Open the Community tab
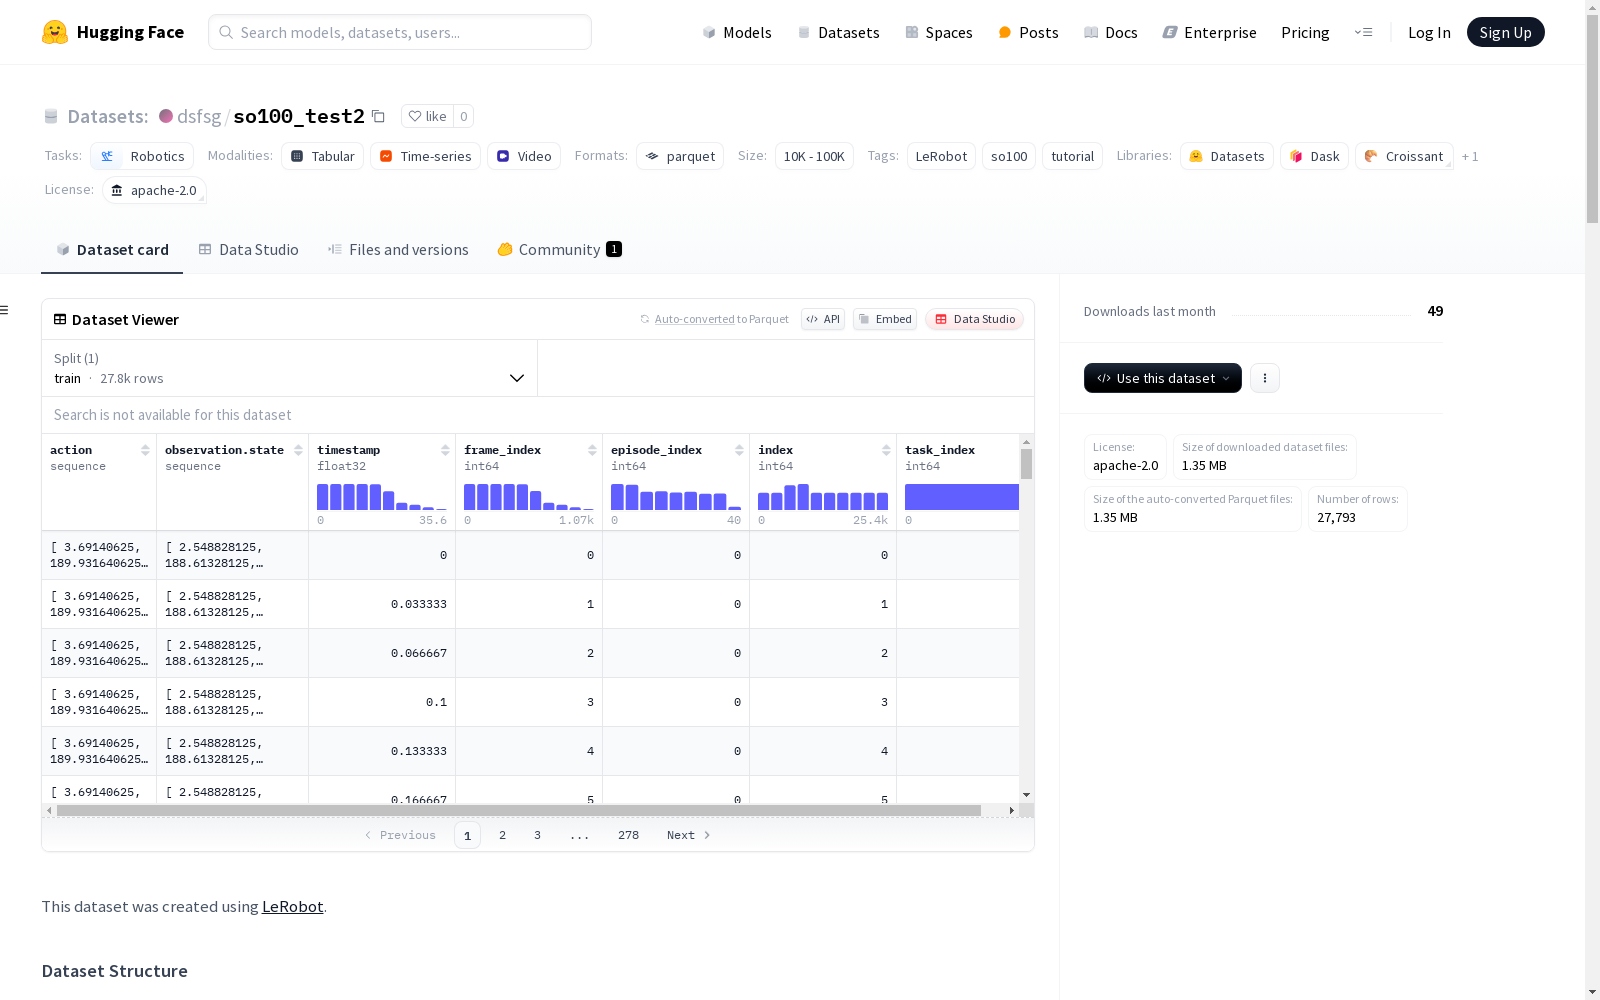This screenshot has width=1600, height=1000. [560, 250]
